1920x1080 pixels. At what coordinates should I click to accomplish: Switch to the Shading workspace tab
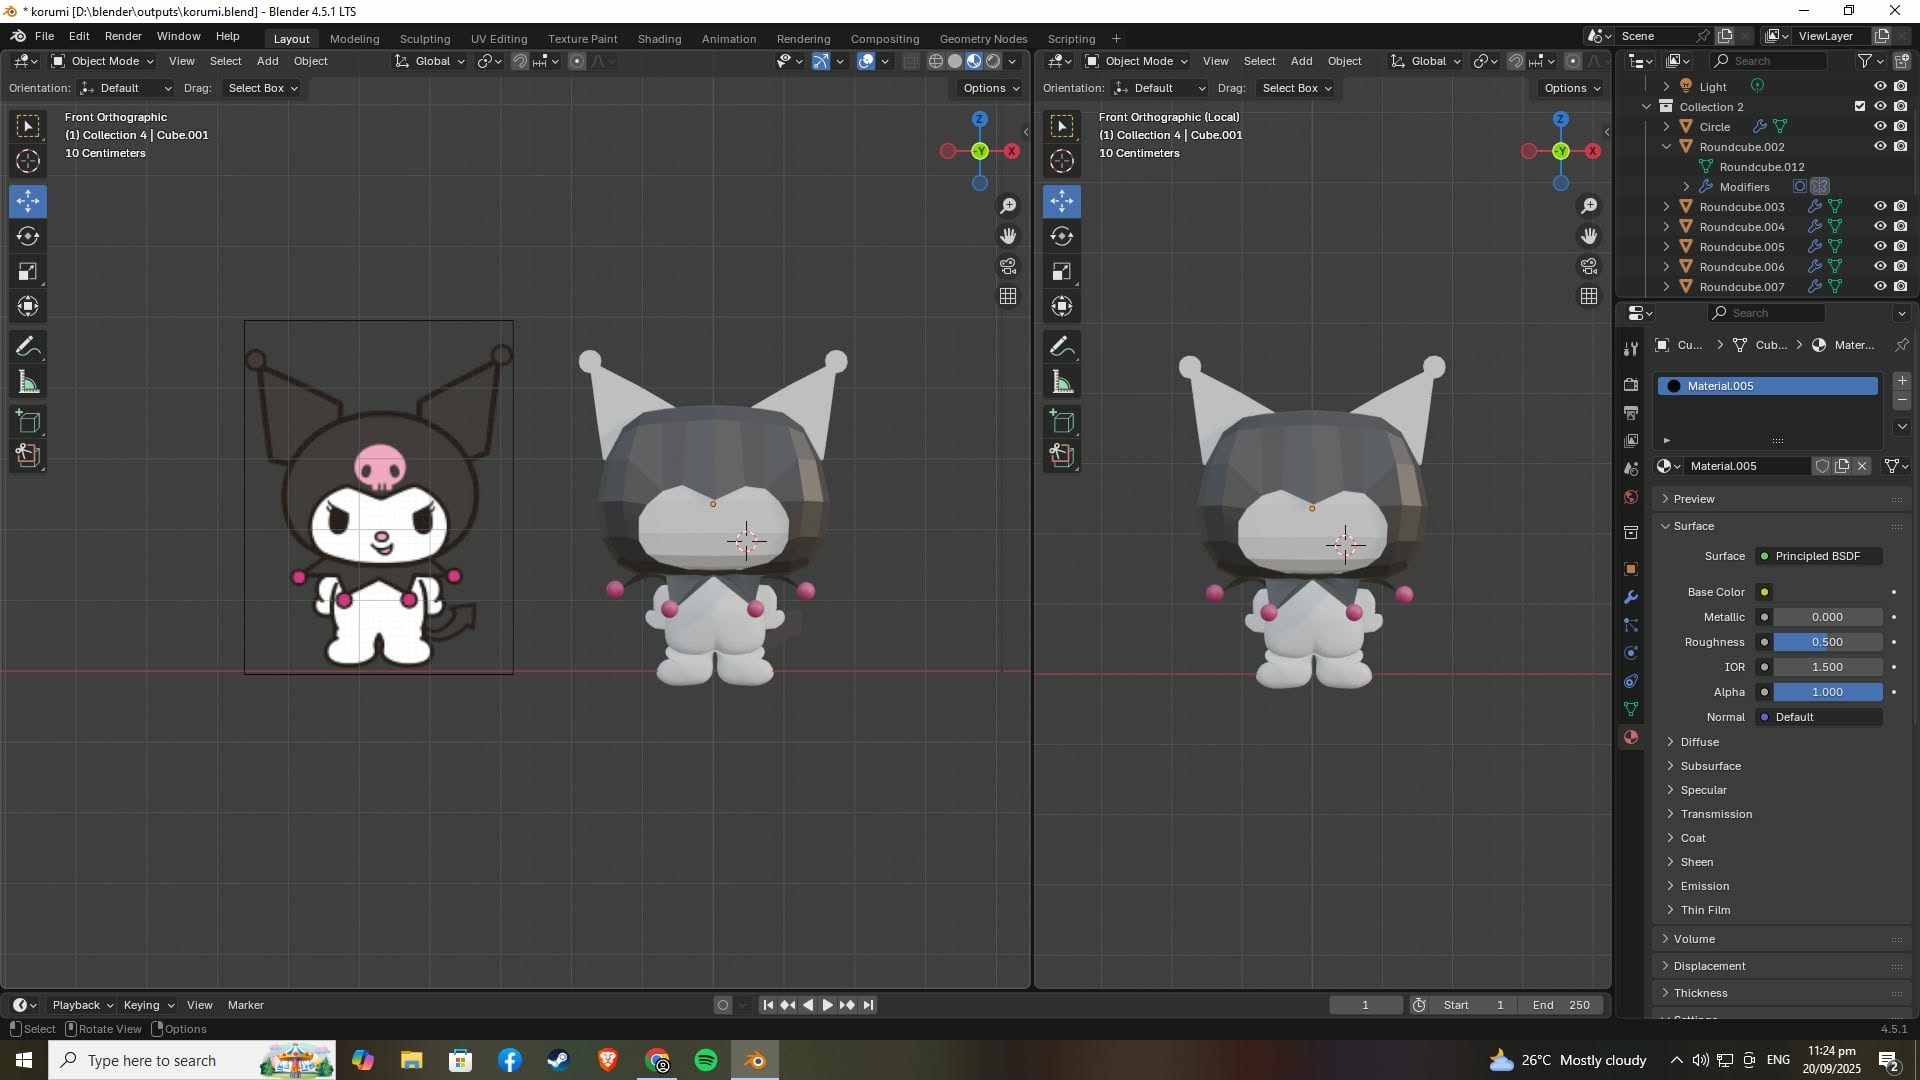(659, 39)
